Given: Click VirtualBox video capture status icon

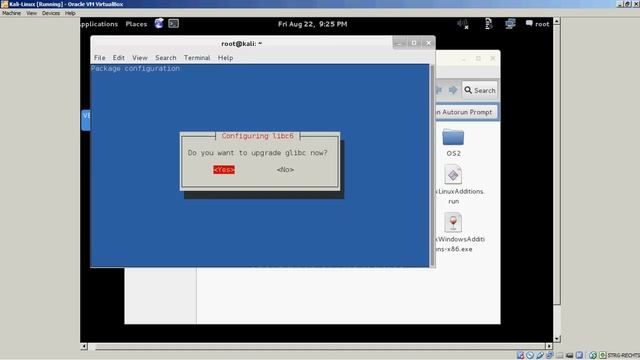Looking at the screenshot, I should 569,355.
